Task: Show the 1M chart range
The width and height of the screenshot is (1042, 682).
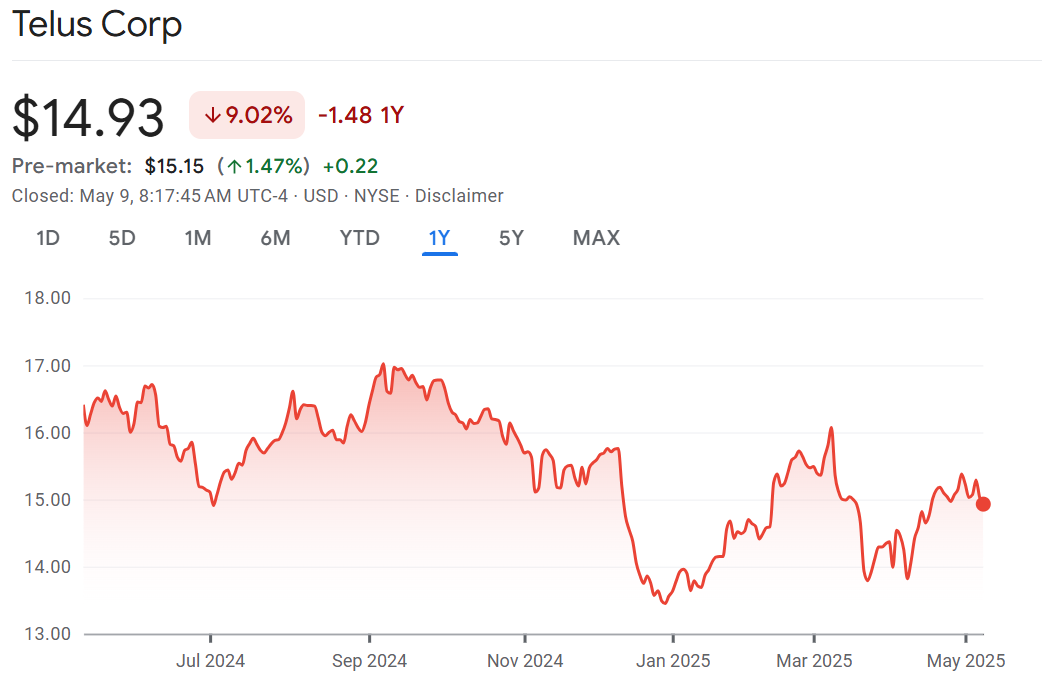Action: 198,238
